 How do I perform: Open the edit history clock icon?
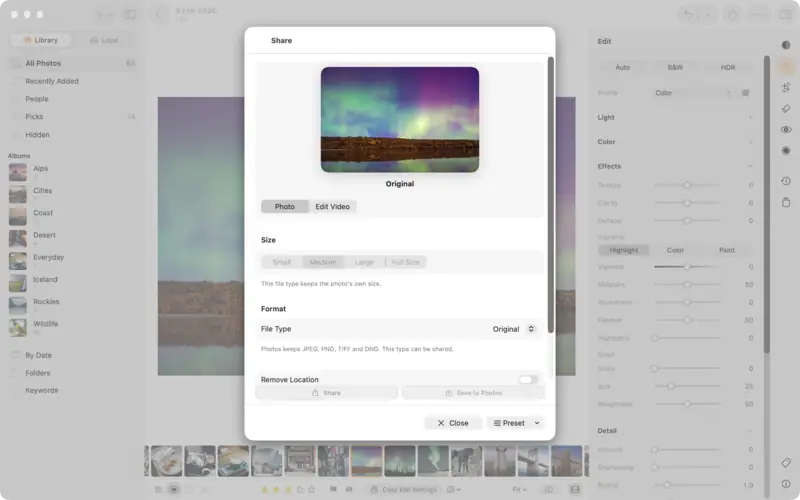[786, 181]
